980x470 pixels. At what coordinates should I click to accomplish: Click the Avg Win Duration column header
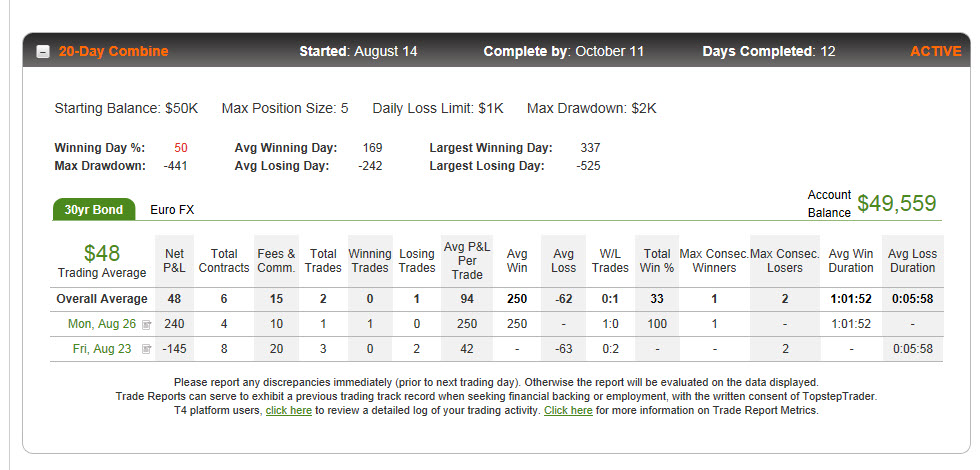(851, 261)
